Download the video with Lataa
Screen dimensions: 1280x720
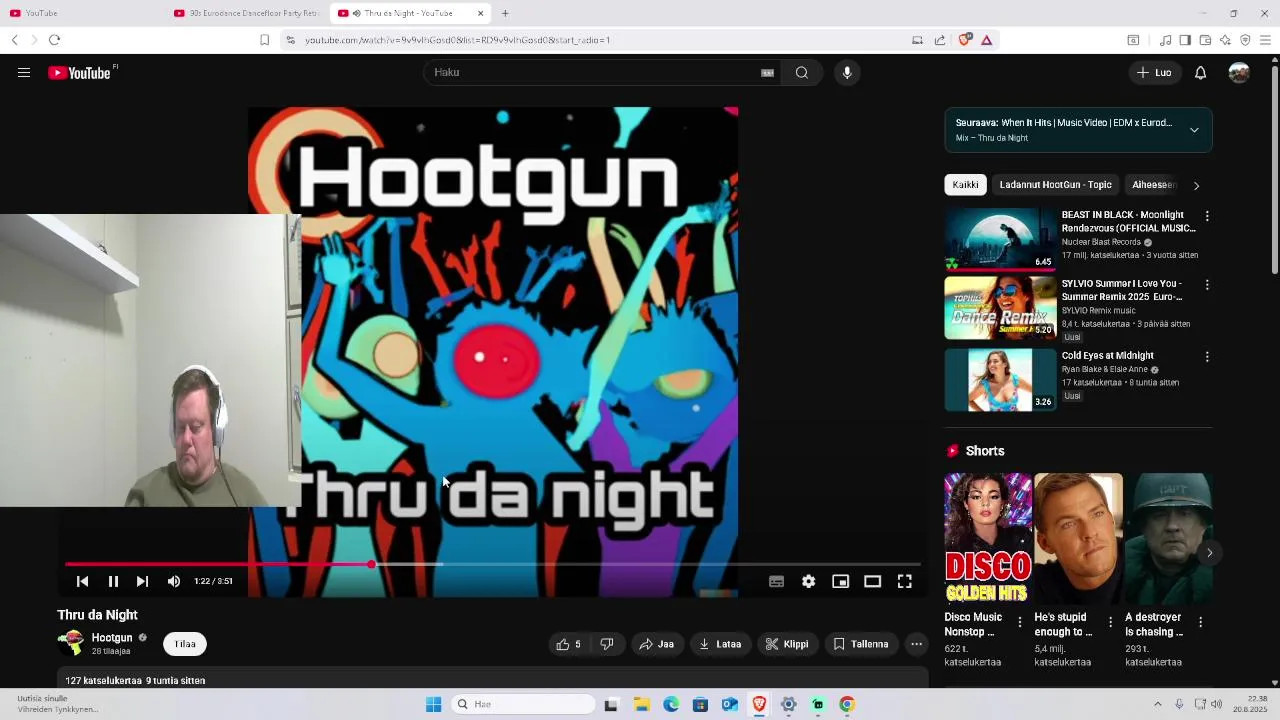720,644
